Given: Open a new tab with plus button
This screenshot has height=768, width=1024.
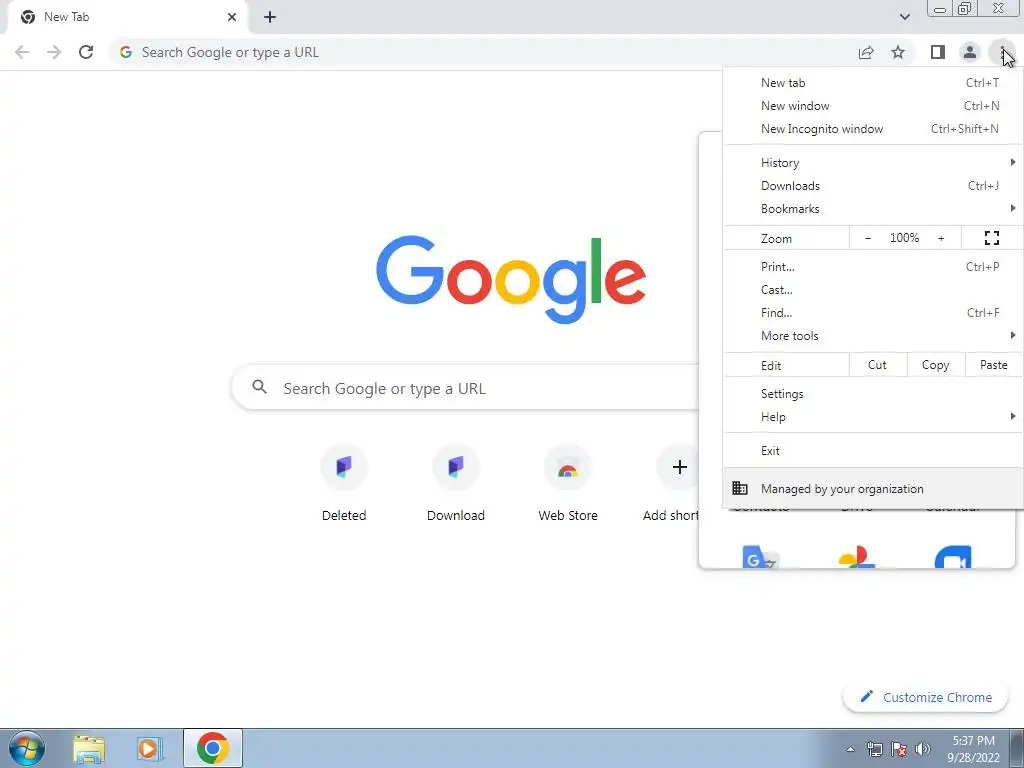Looking at the screenshot, I should (x=270, y=17).
